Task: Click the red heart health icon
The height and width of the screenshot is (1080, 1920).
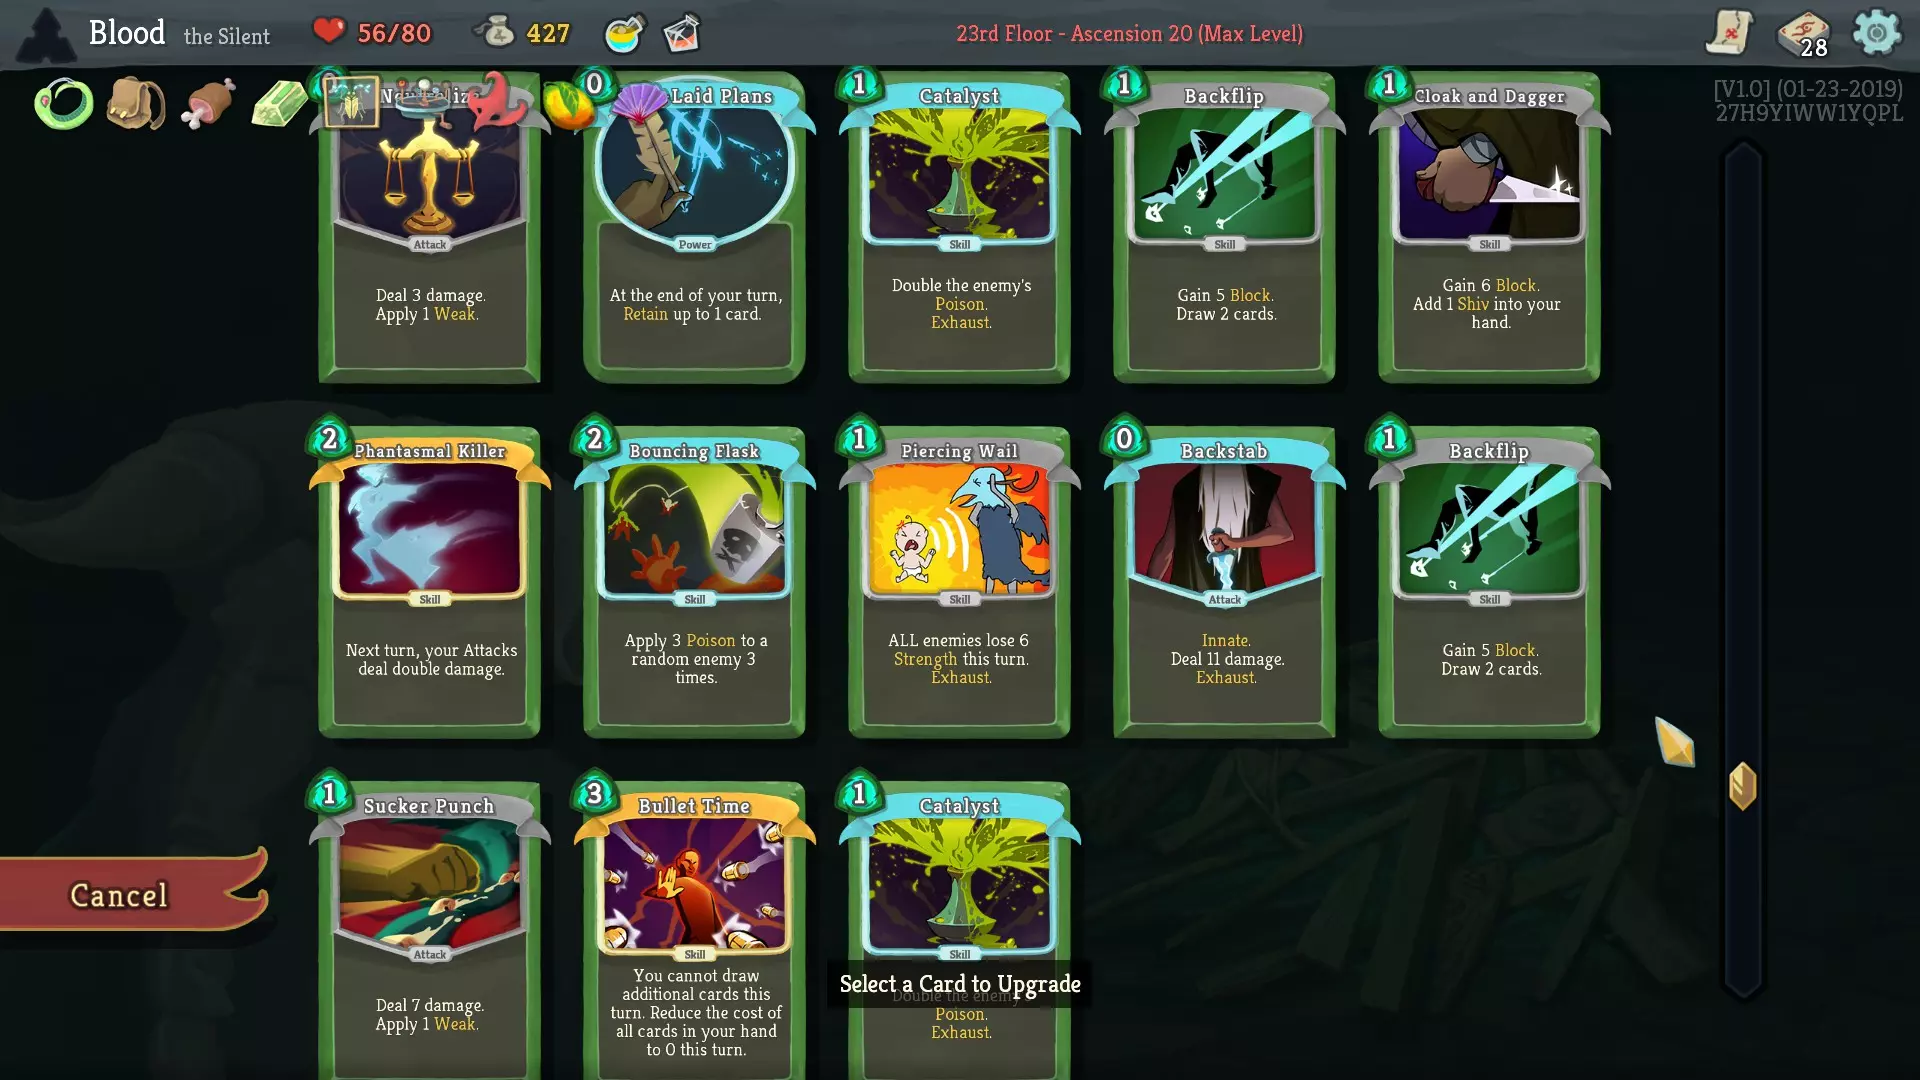Action: 328,31
